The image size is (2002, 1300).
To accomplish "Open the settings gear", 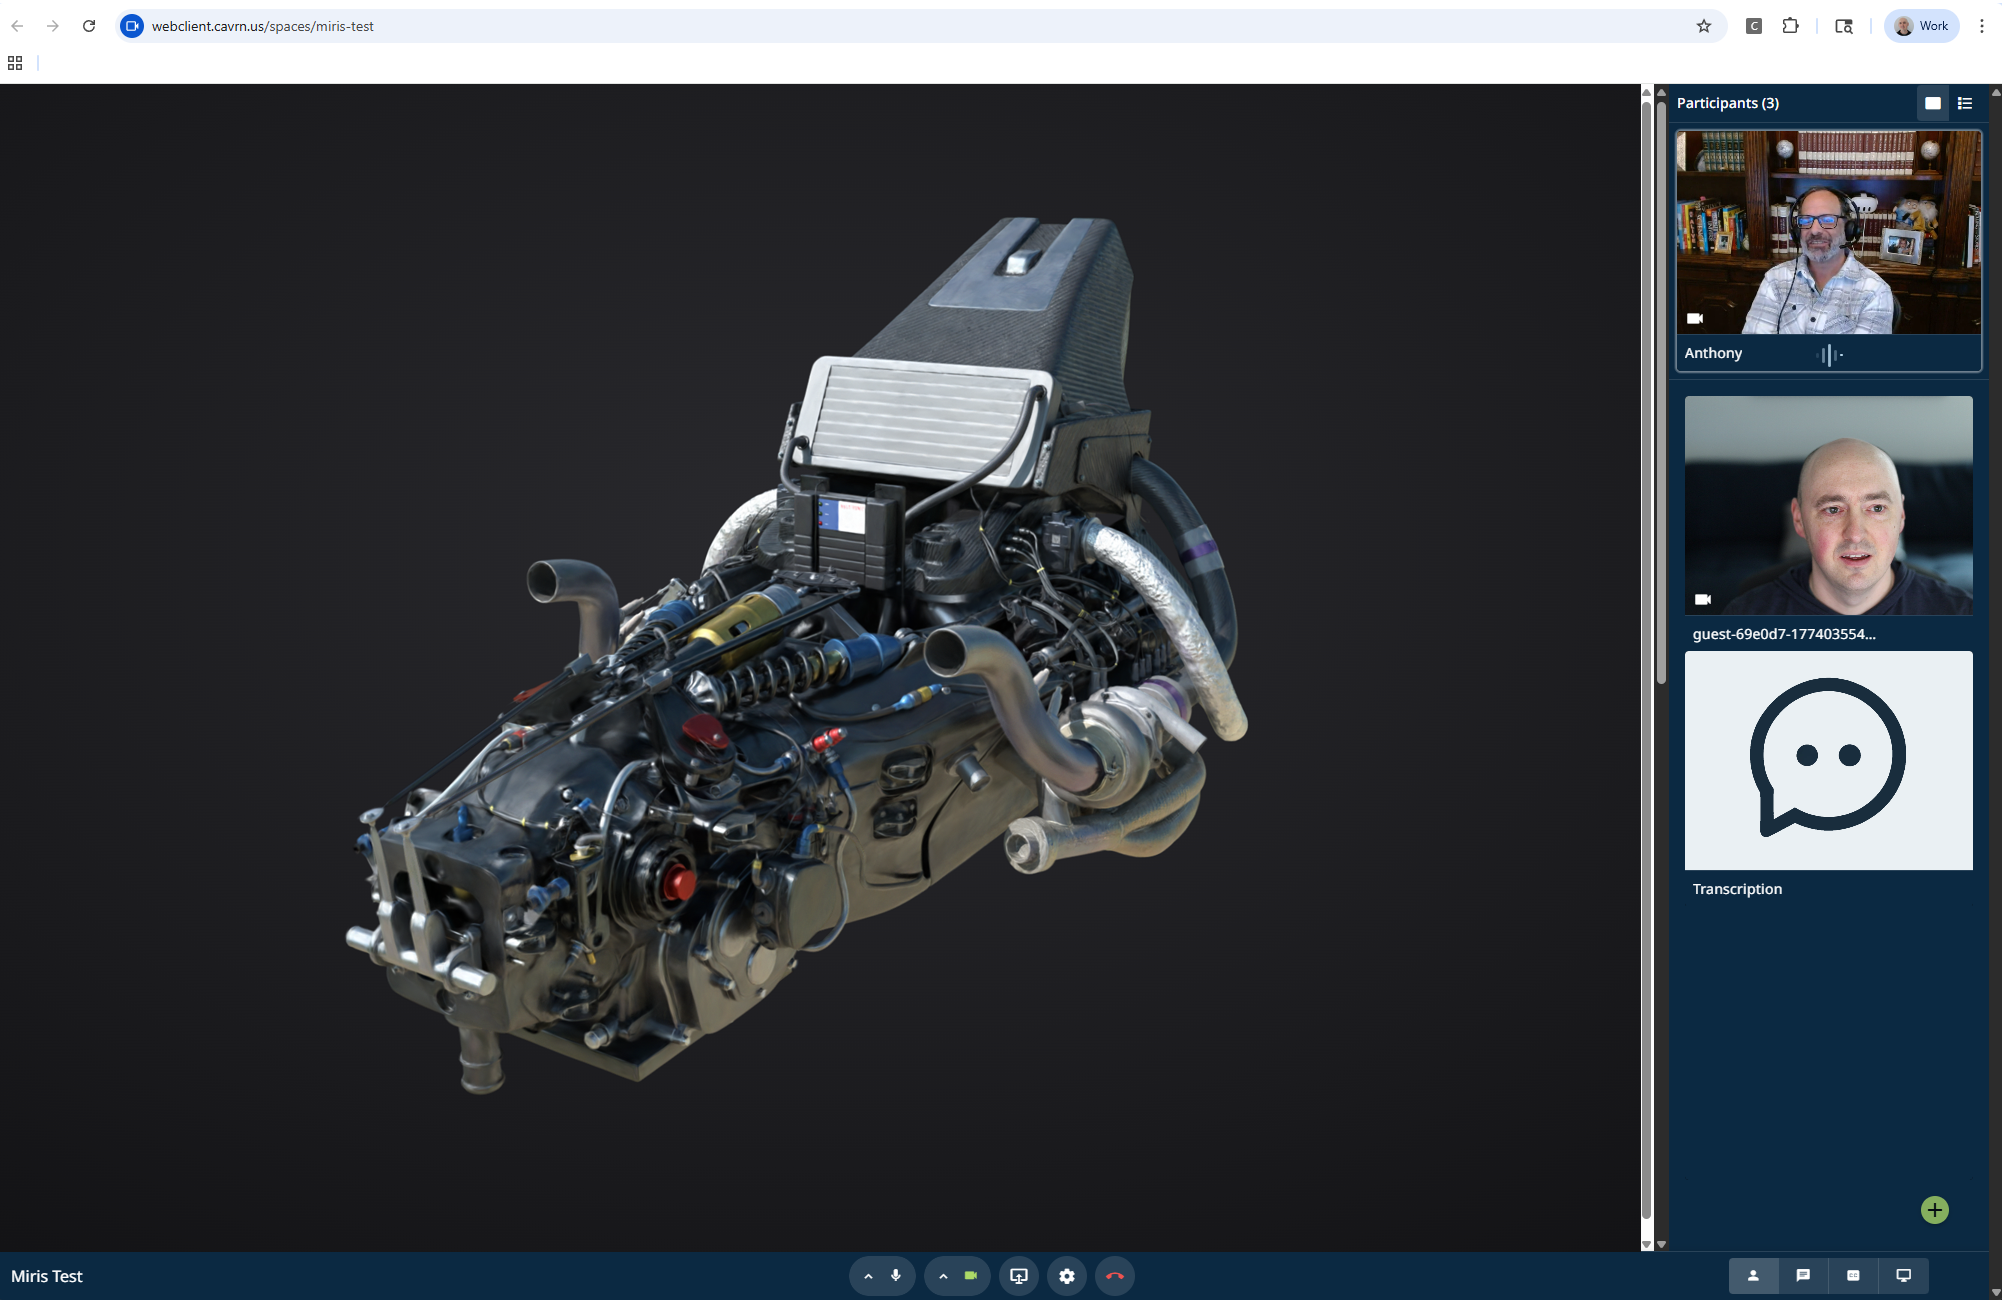I will pos(1067,1276).
